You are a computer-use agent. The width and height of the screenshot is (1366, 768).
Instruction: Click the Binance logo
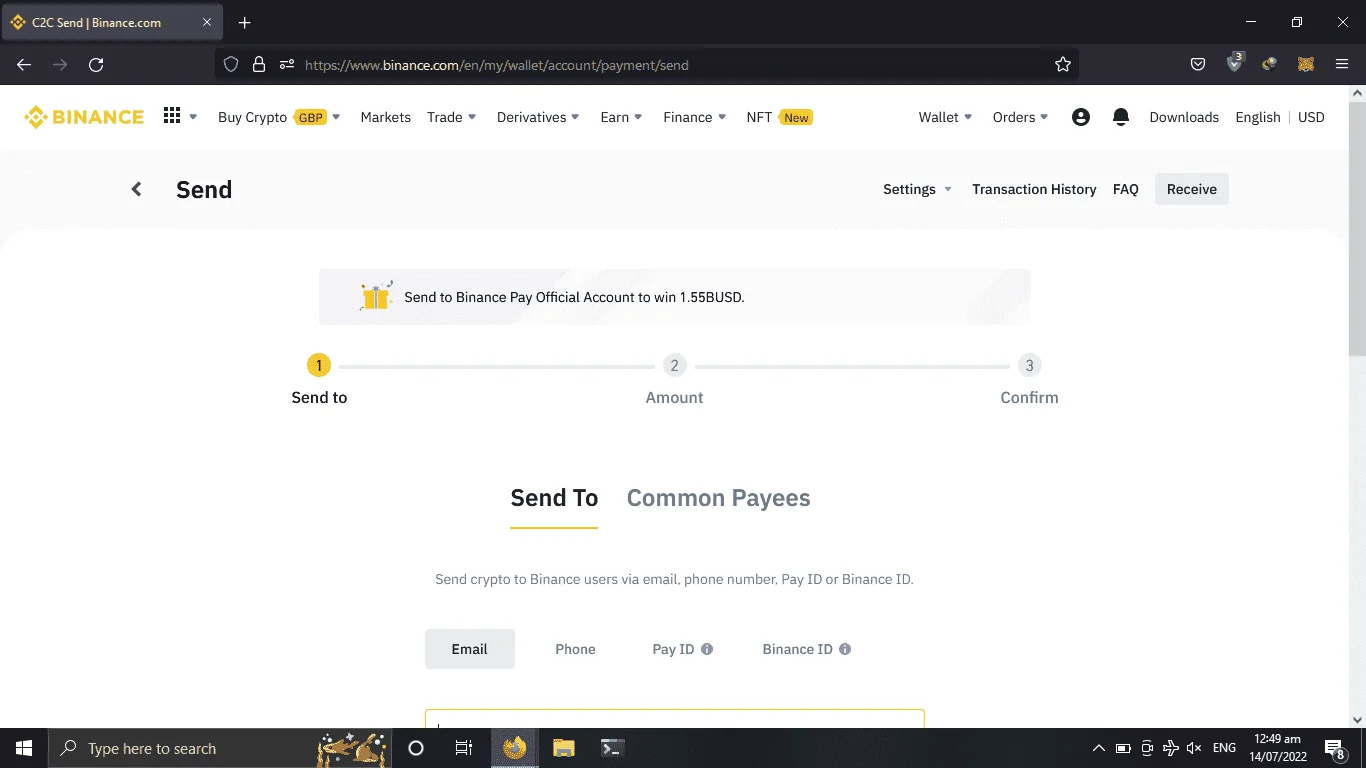coord(84,117)
